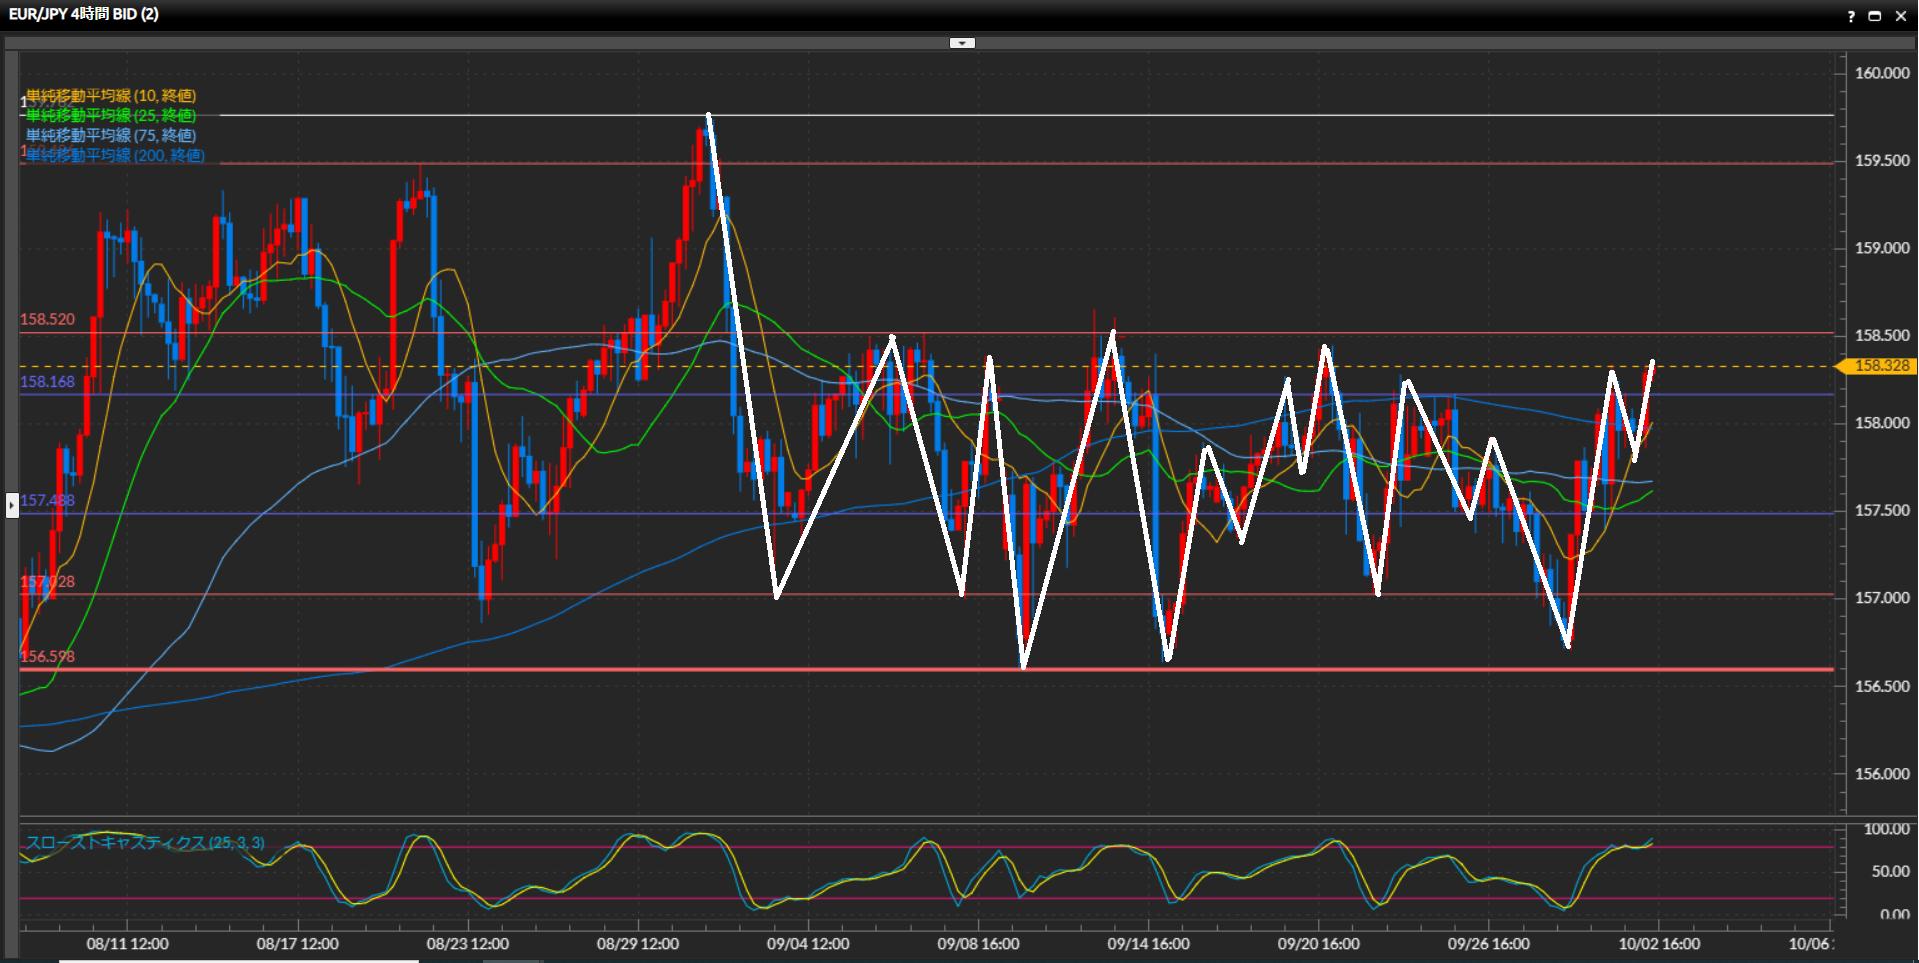Image resolution: width=1919 pixels, height=963 pixels.
Task: Select the 10-period simple moving average label
Action: click(111, 96)
